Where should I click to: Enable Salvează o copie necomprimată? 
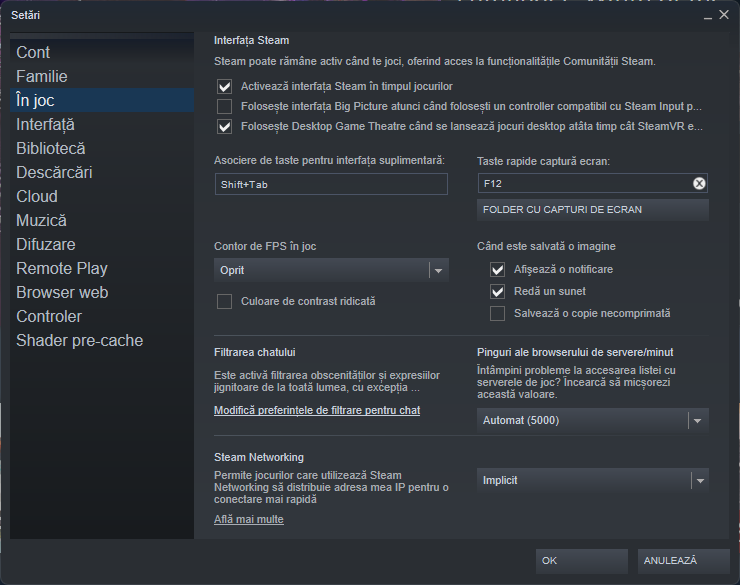(497, 313)
